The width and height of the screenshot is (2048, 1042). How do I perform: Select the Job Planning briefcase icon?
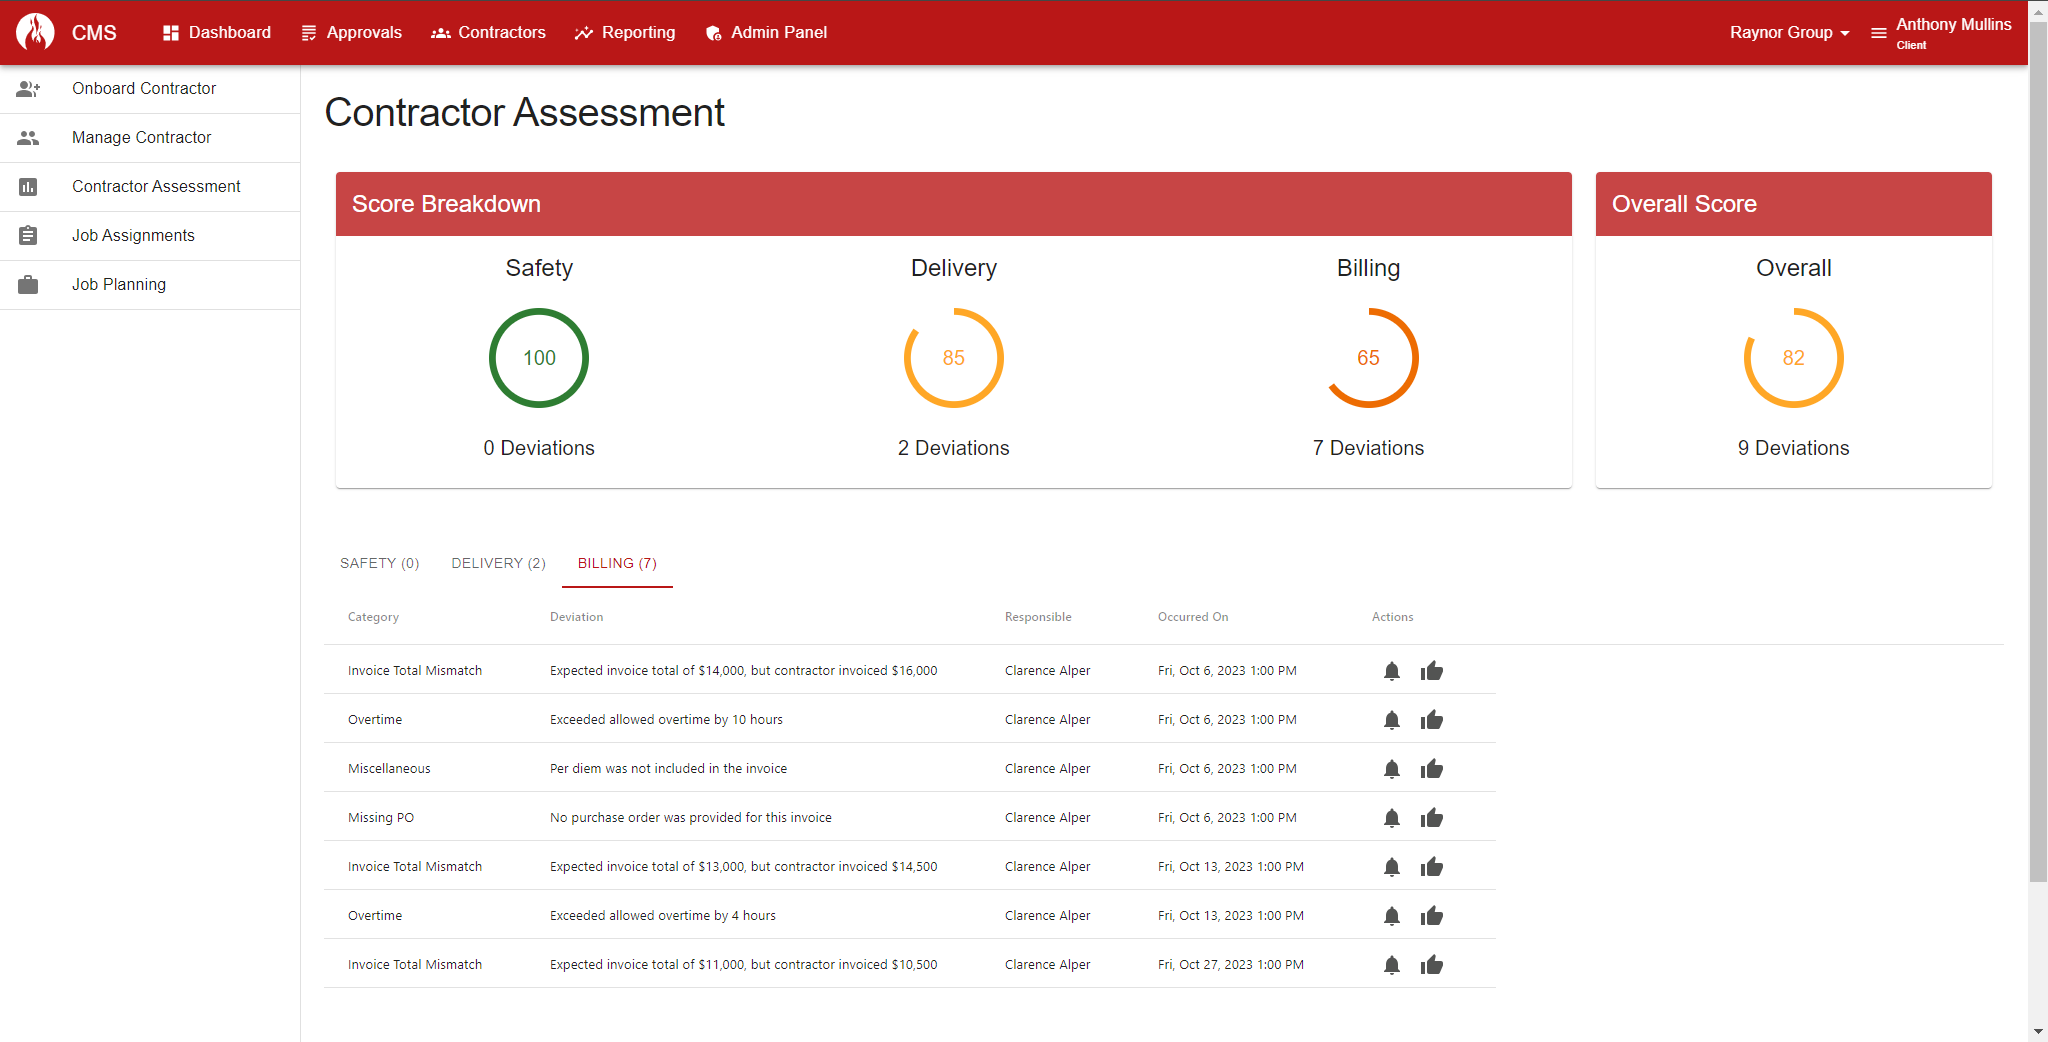tap(28, 284)
